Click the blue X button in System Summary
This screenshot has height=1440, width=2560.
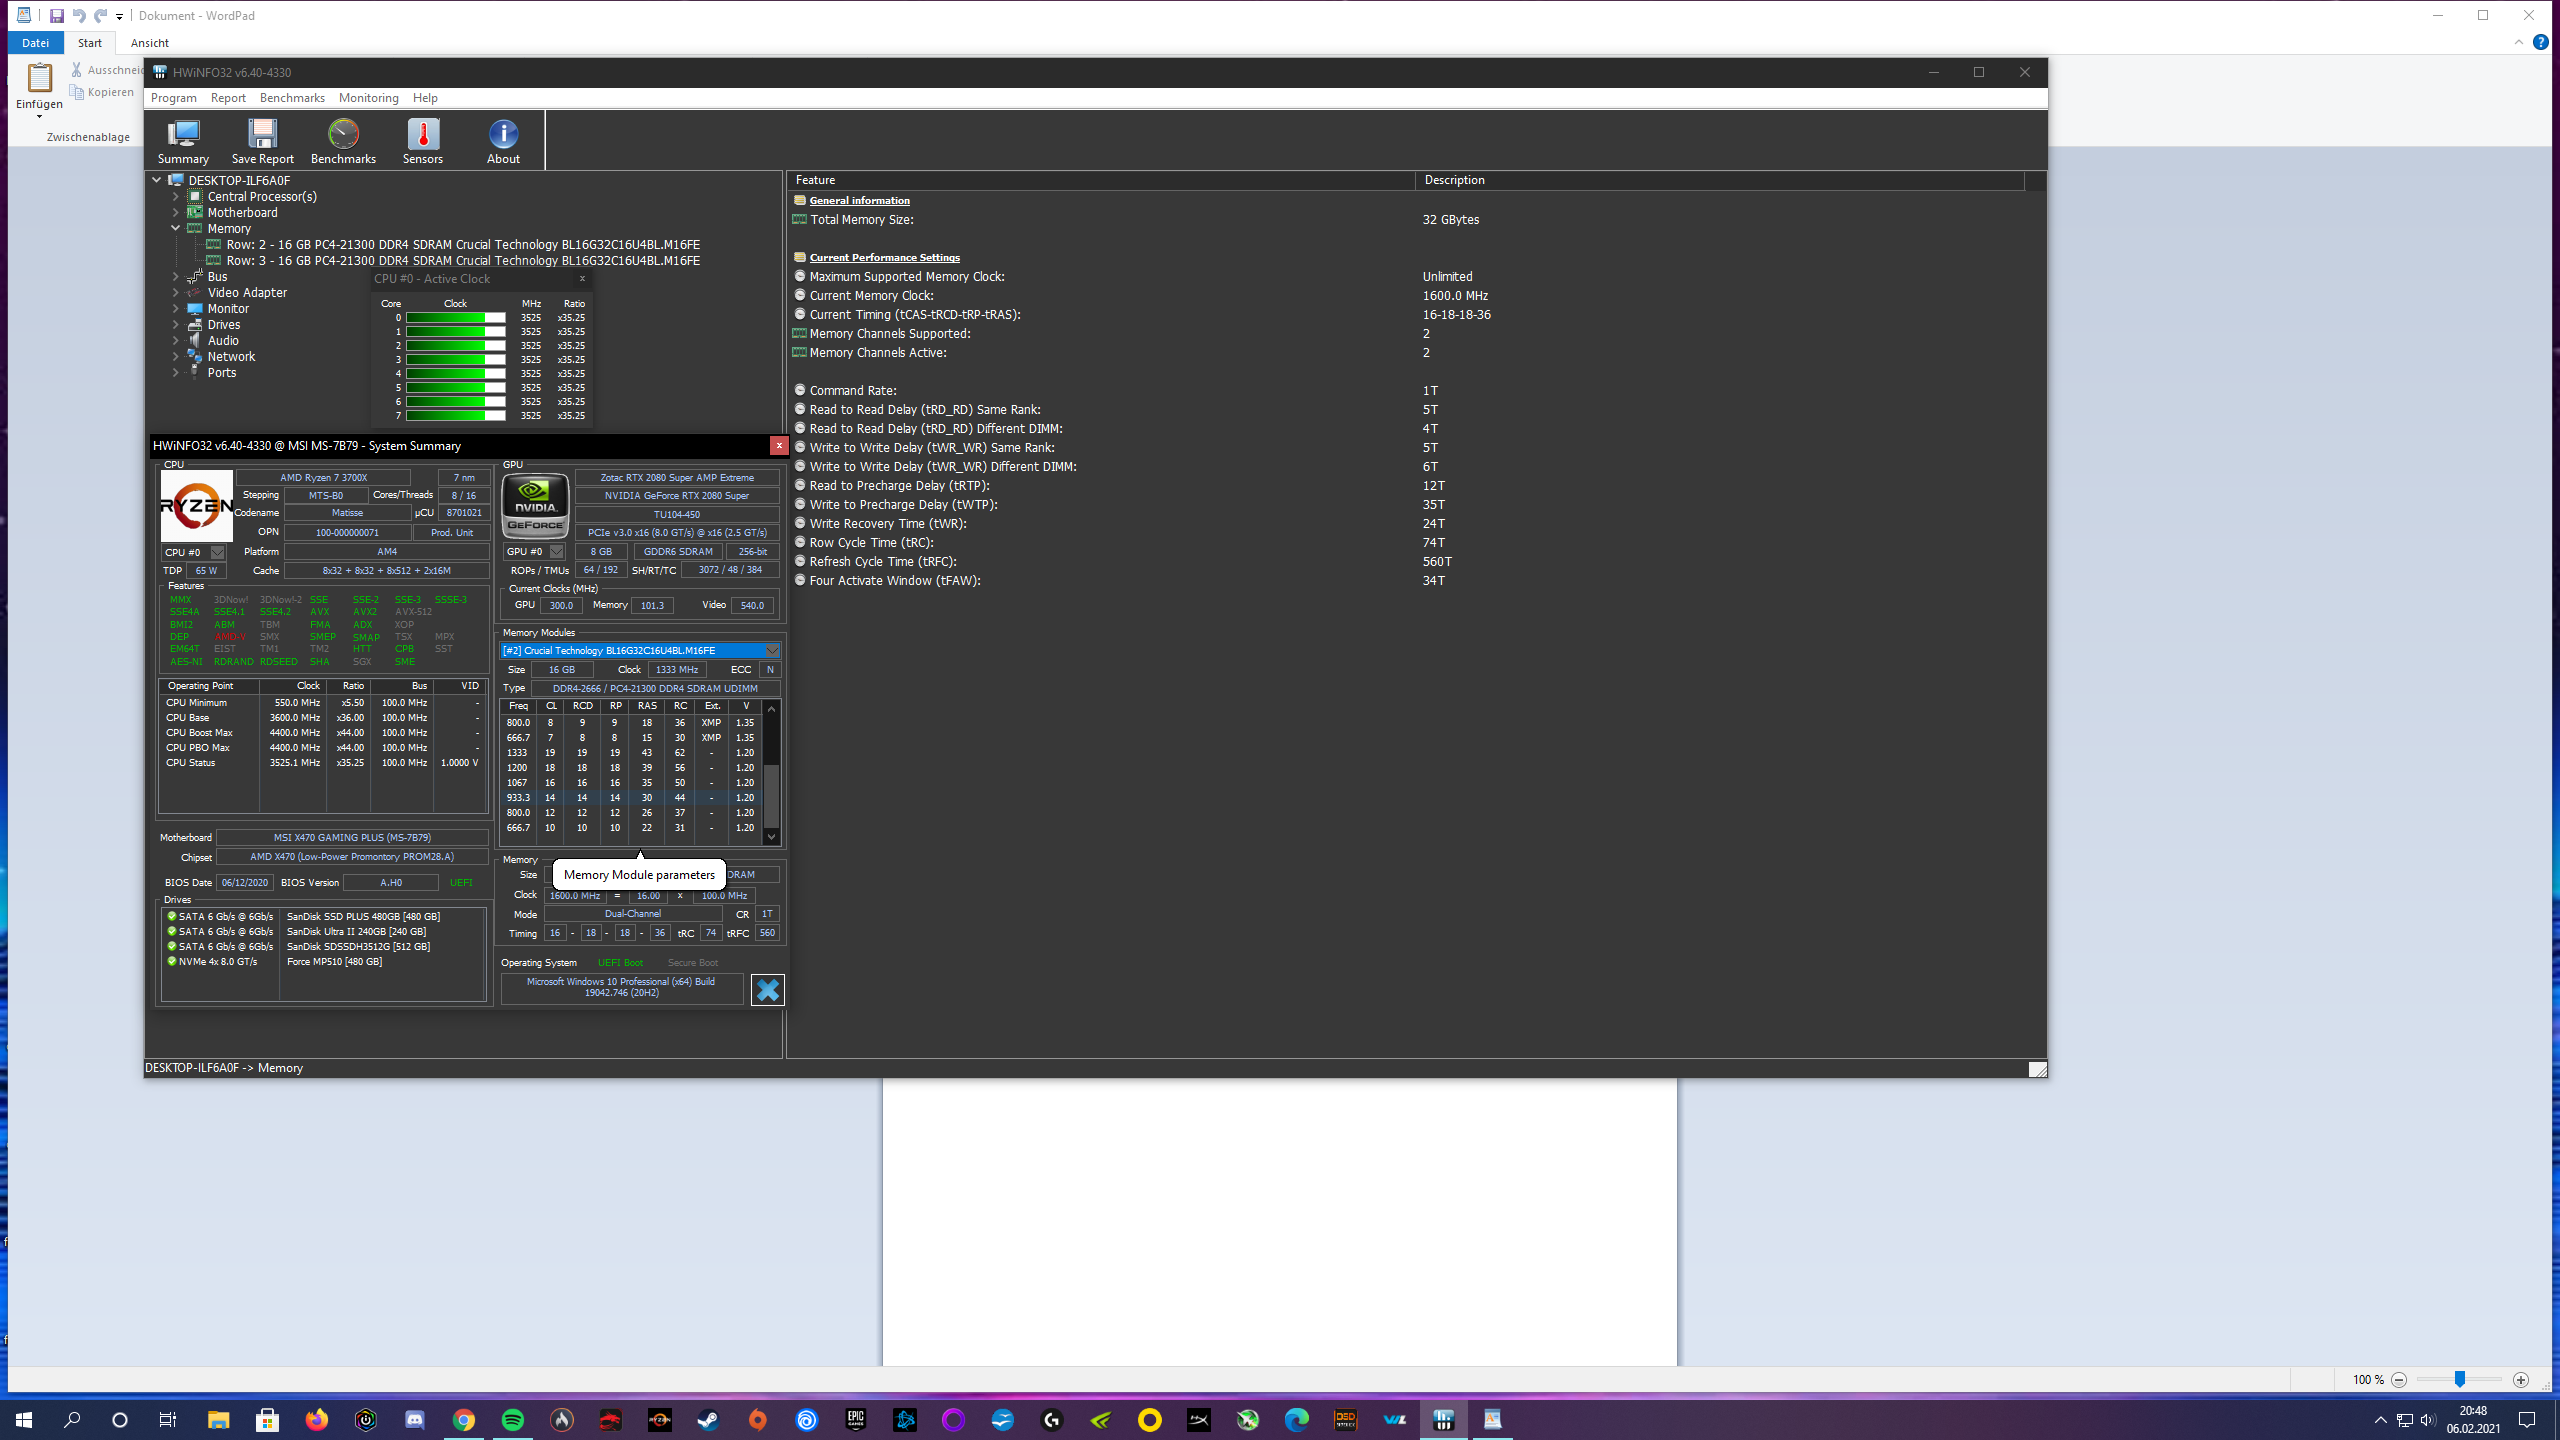click(x=767, y=990)
